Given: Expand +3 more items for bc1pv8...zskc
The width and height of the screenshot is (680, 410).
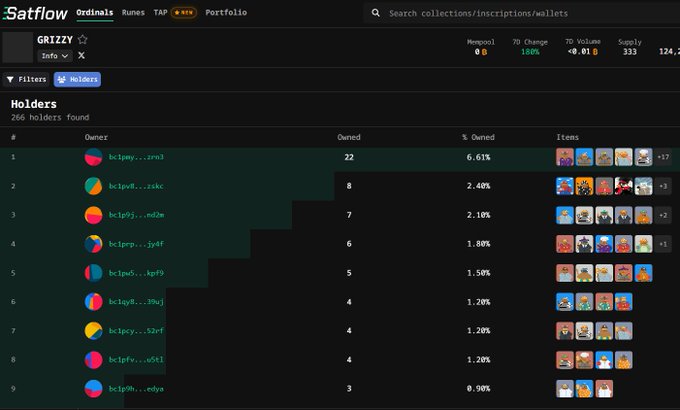Looking at the screenshot, I should pos(663,186).
